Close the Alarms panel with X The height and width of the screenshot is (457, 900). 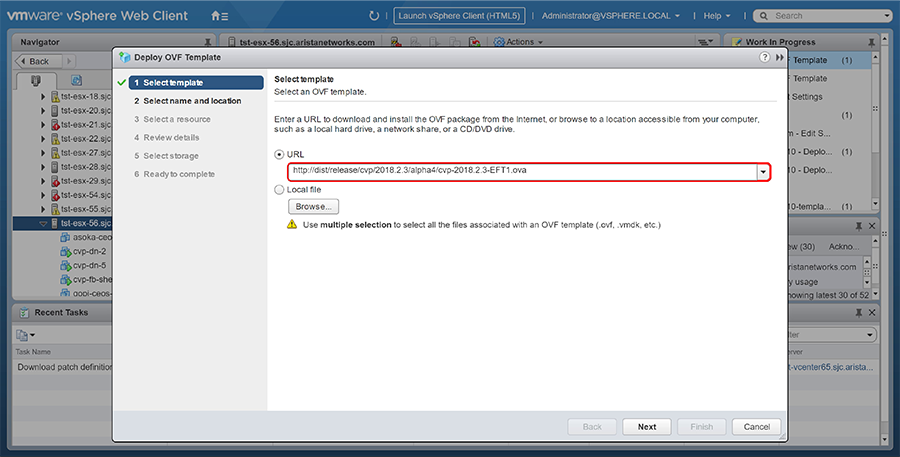[872, 226]
